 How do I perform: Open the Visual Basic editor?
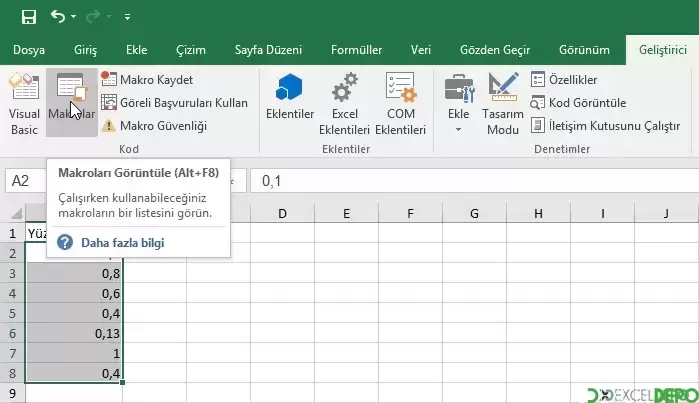(x=24, y=104)
